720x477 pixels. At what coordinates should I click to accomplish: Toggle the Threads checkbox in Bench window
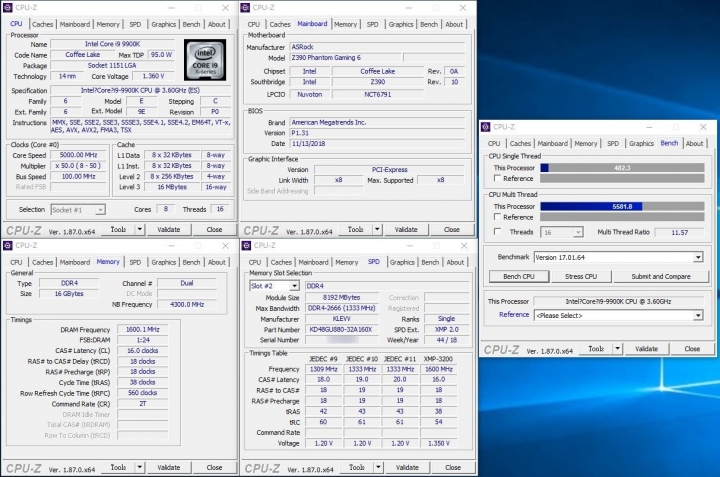tap(497, 232)
